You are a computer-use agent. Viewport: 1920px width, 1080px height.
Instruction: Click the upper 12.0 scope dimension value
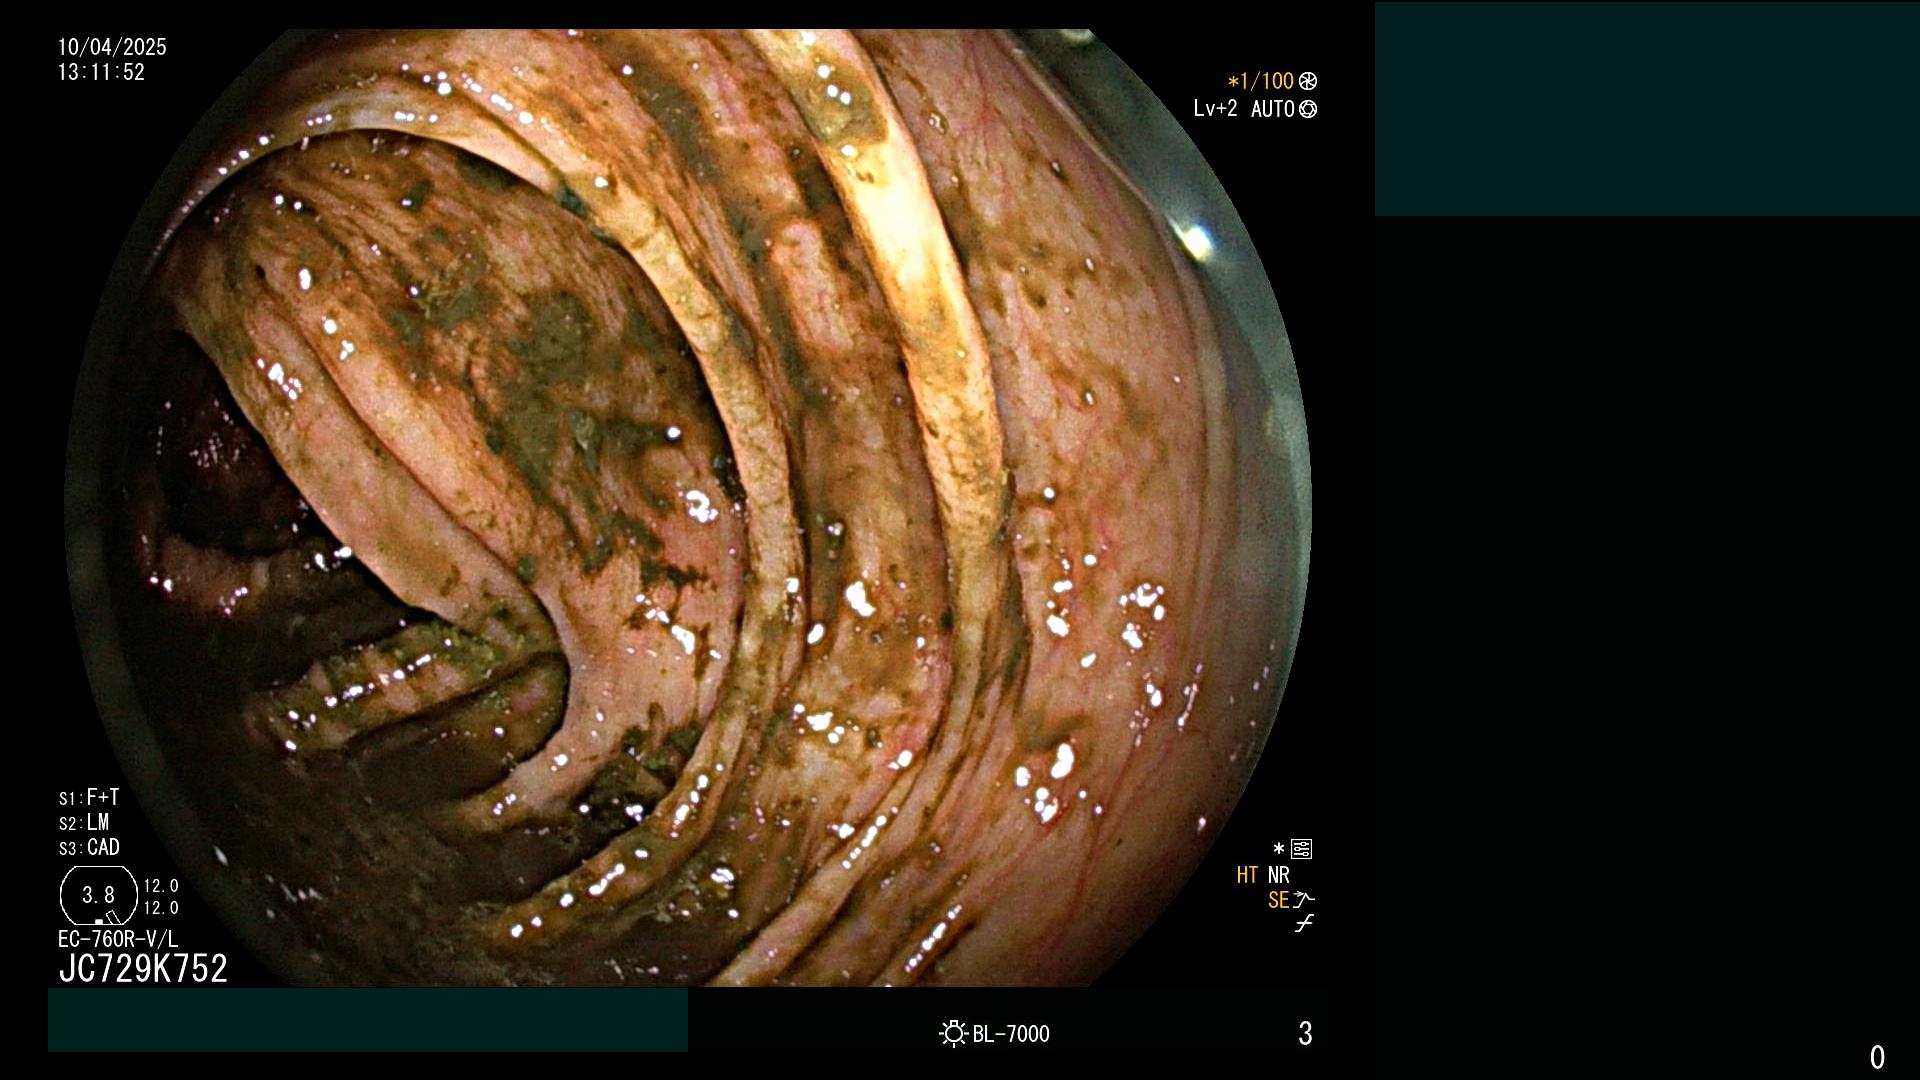click(x=161, y=886)
